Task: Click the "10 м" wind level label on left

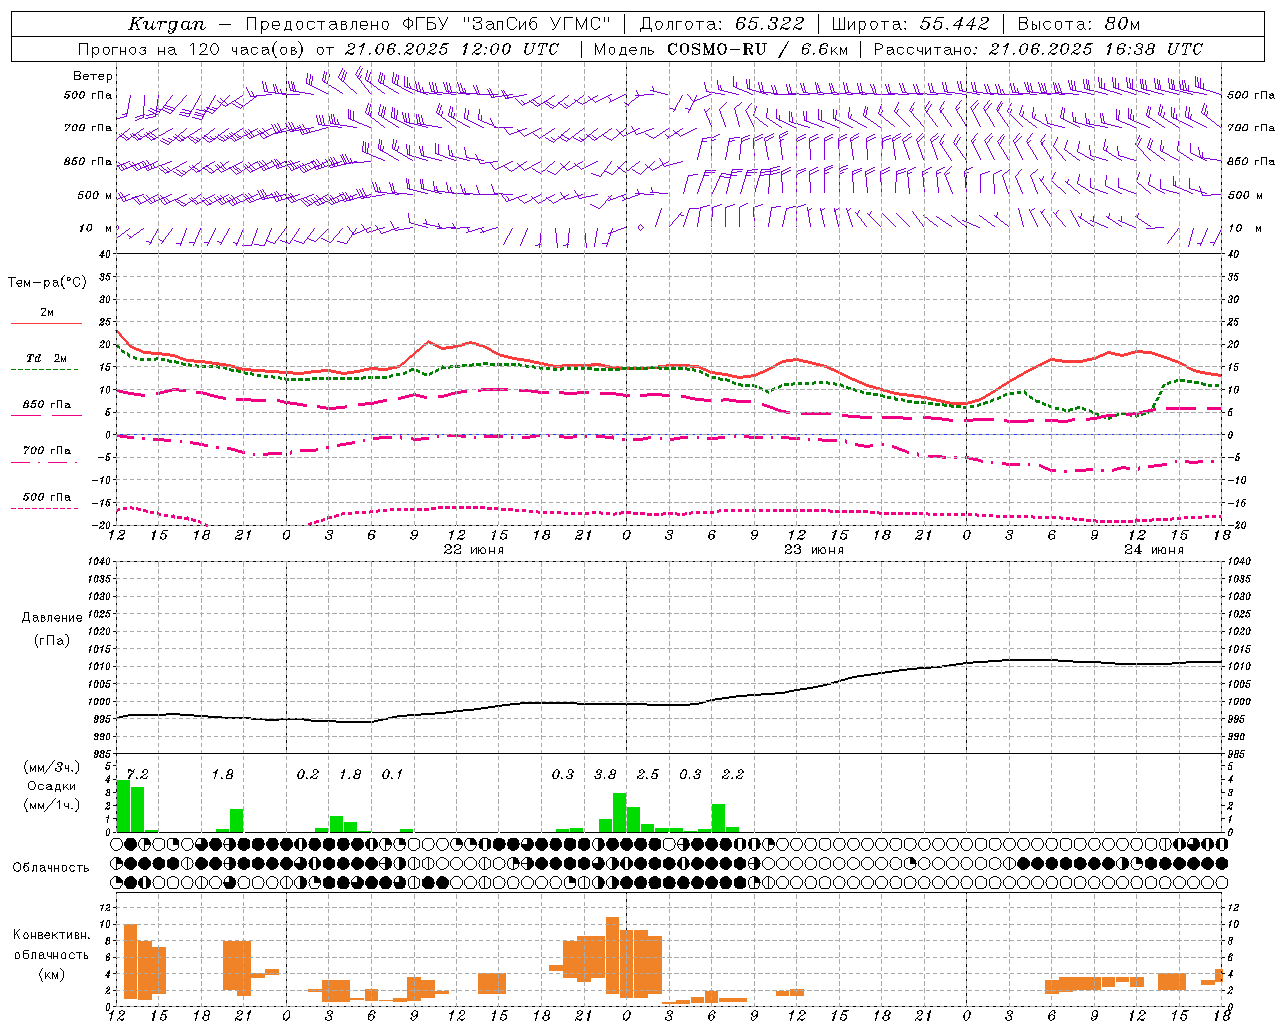Action: [96, 229]
